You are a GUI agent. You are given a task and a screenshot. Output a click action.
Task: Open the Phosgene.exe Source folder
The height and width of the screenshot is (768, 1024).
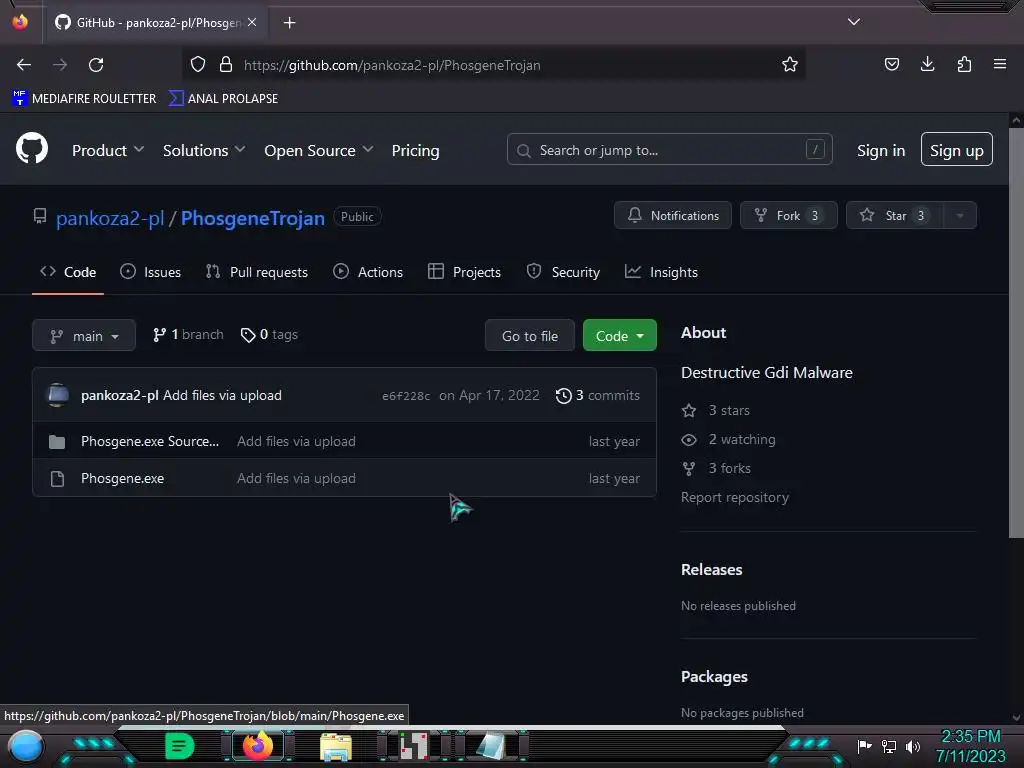[150, 441]
